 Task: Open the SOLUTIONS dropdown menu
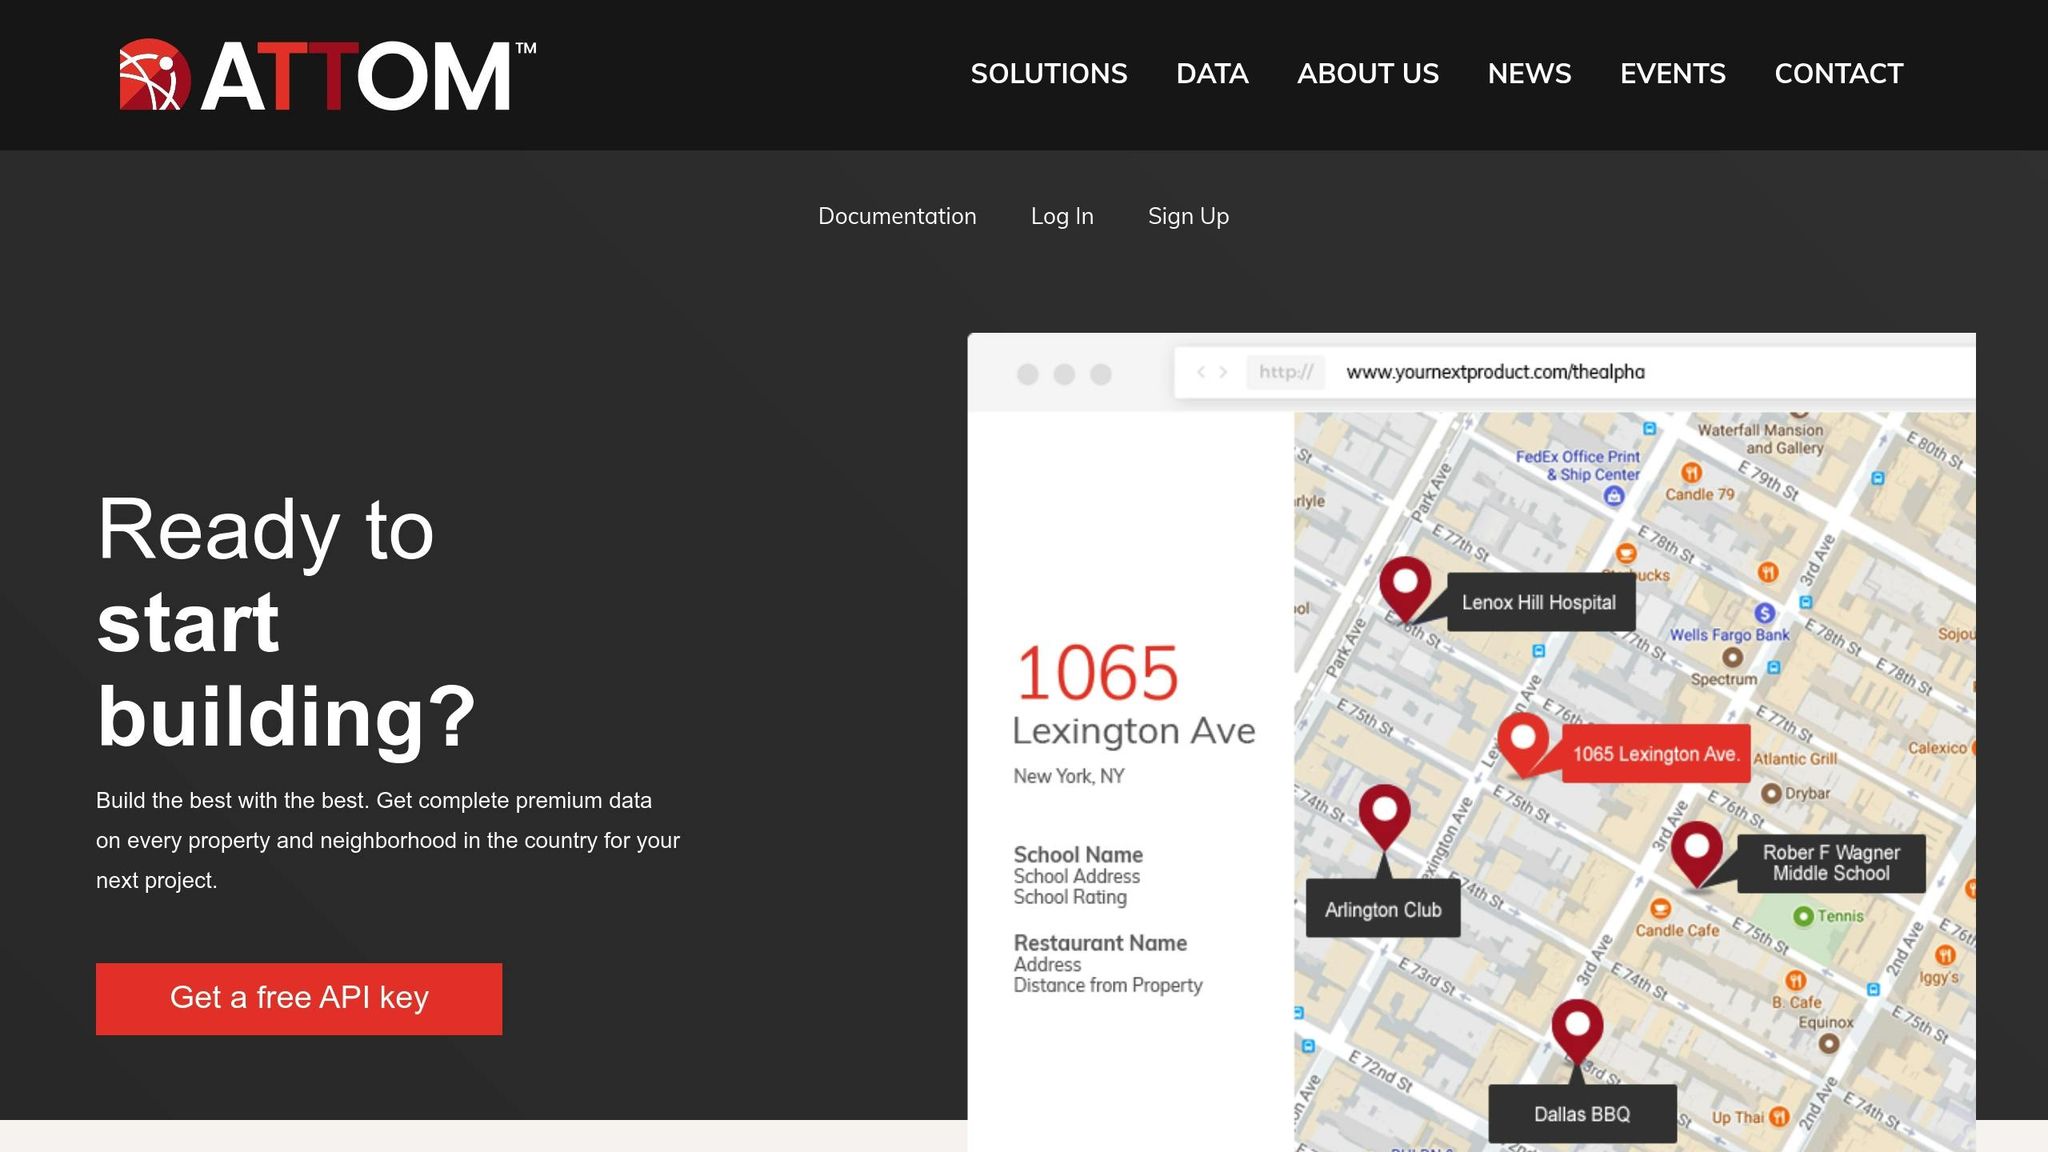tap(1048, 74)
